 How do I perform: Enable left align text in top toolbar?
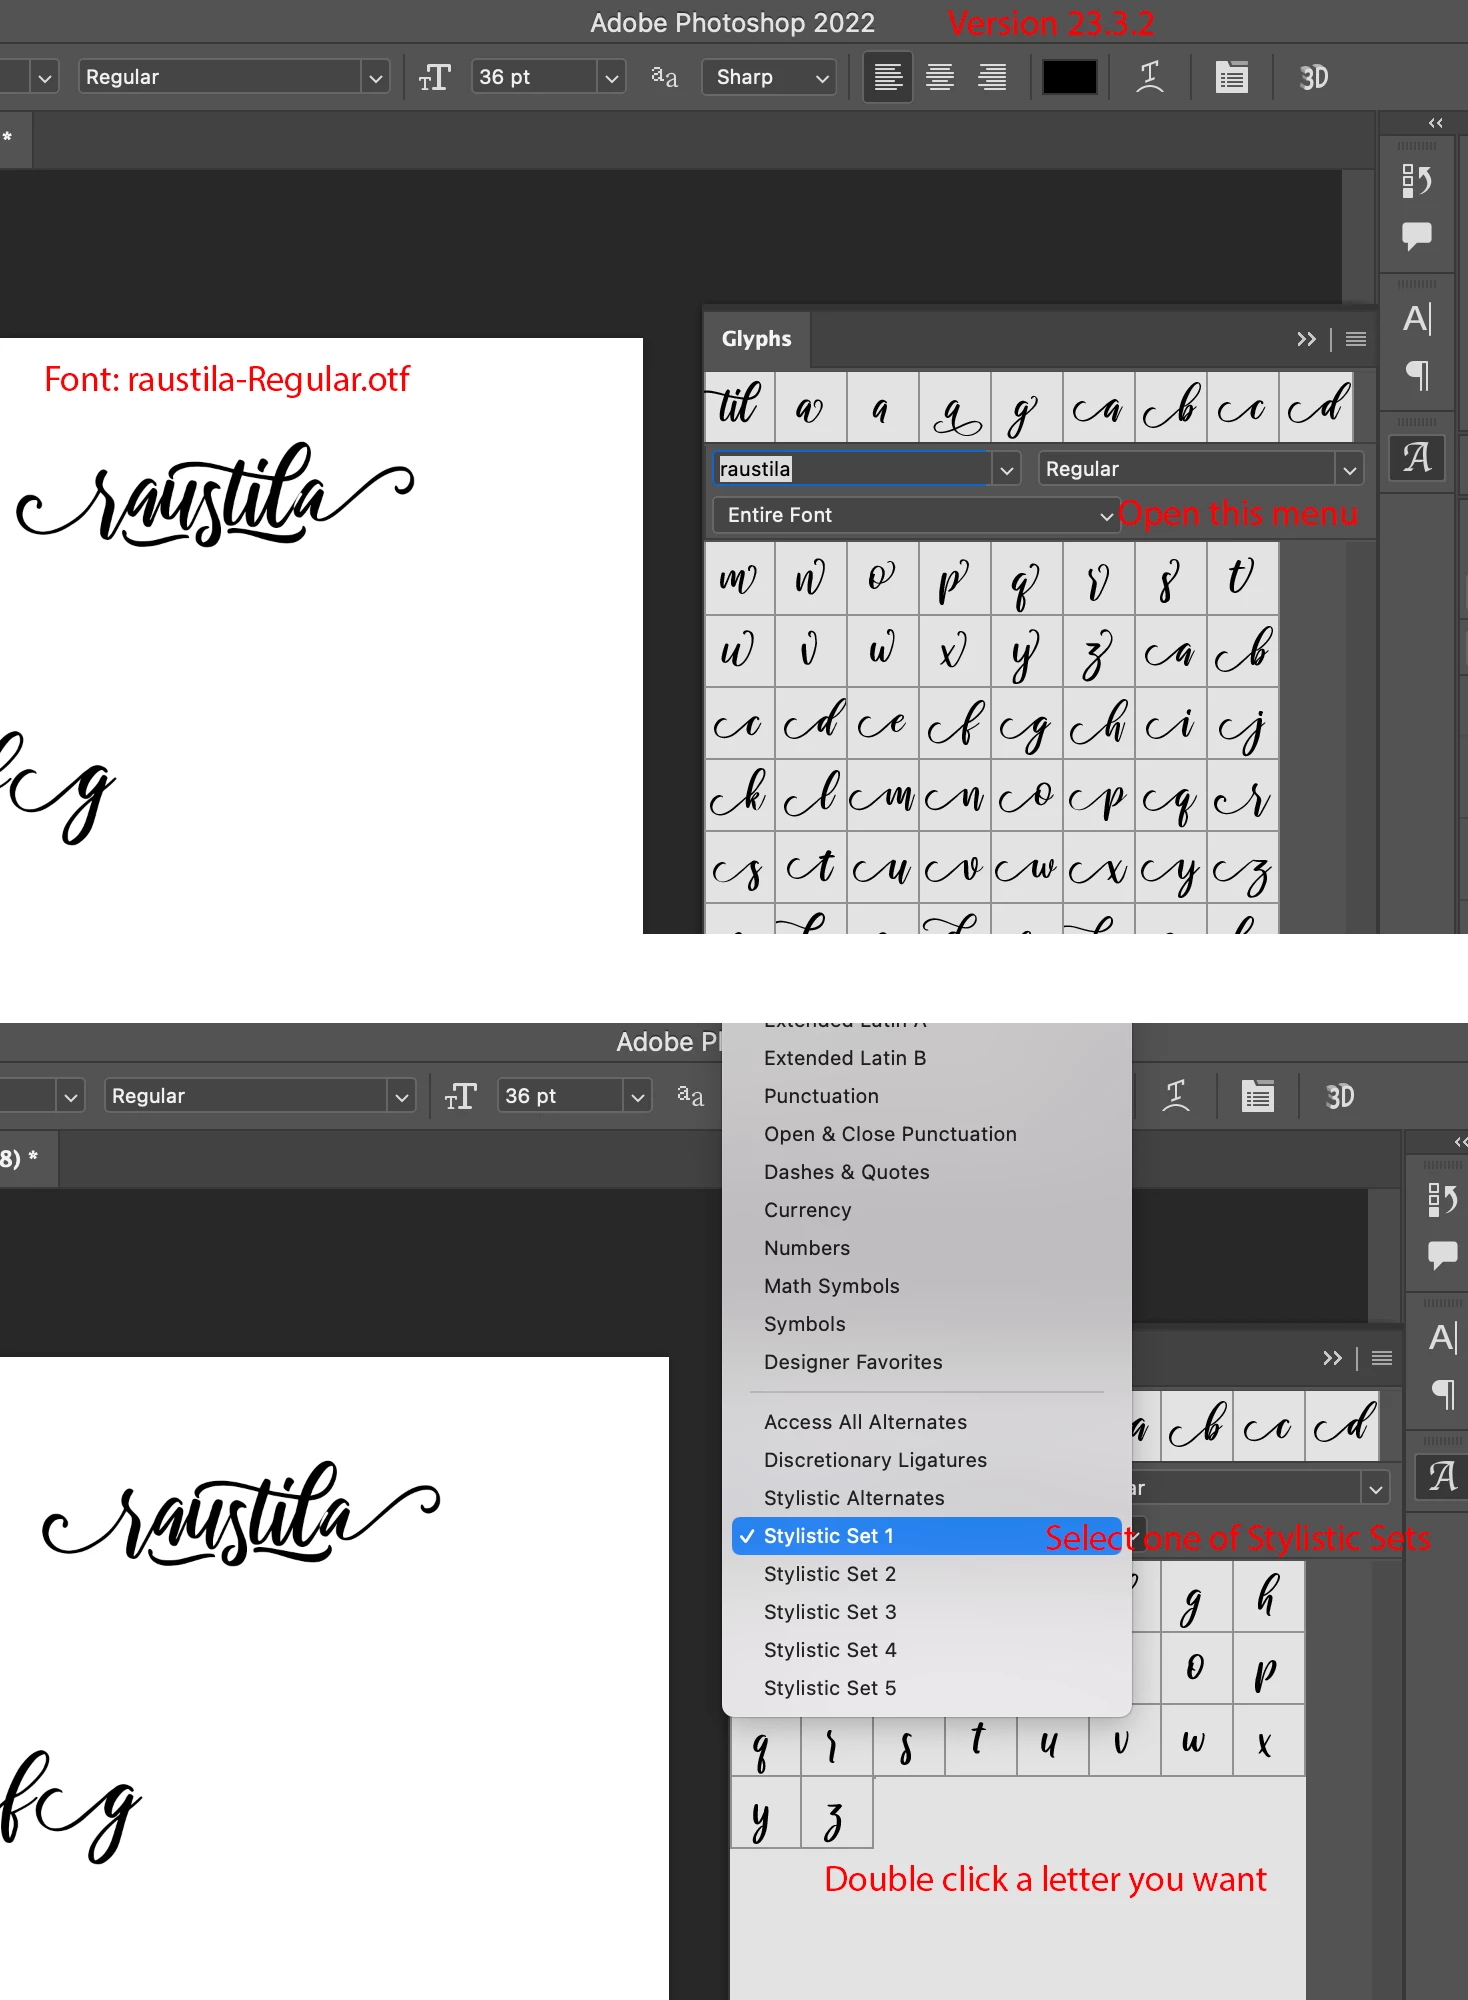888,77
